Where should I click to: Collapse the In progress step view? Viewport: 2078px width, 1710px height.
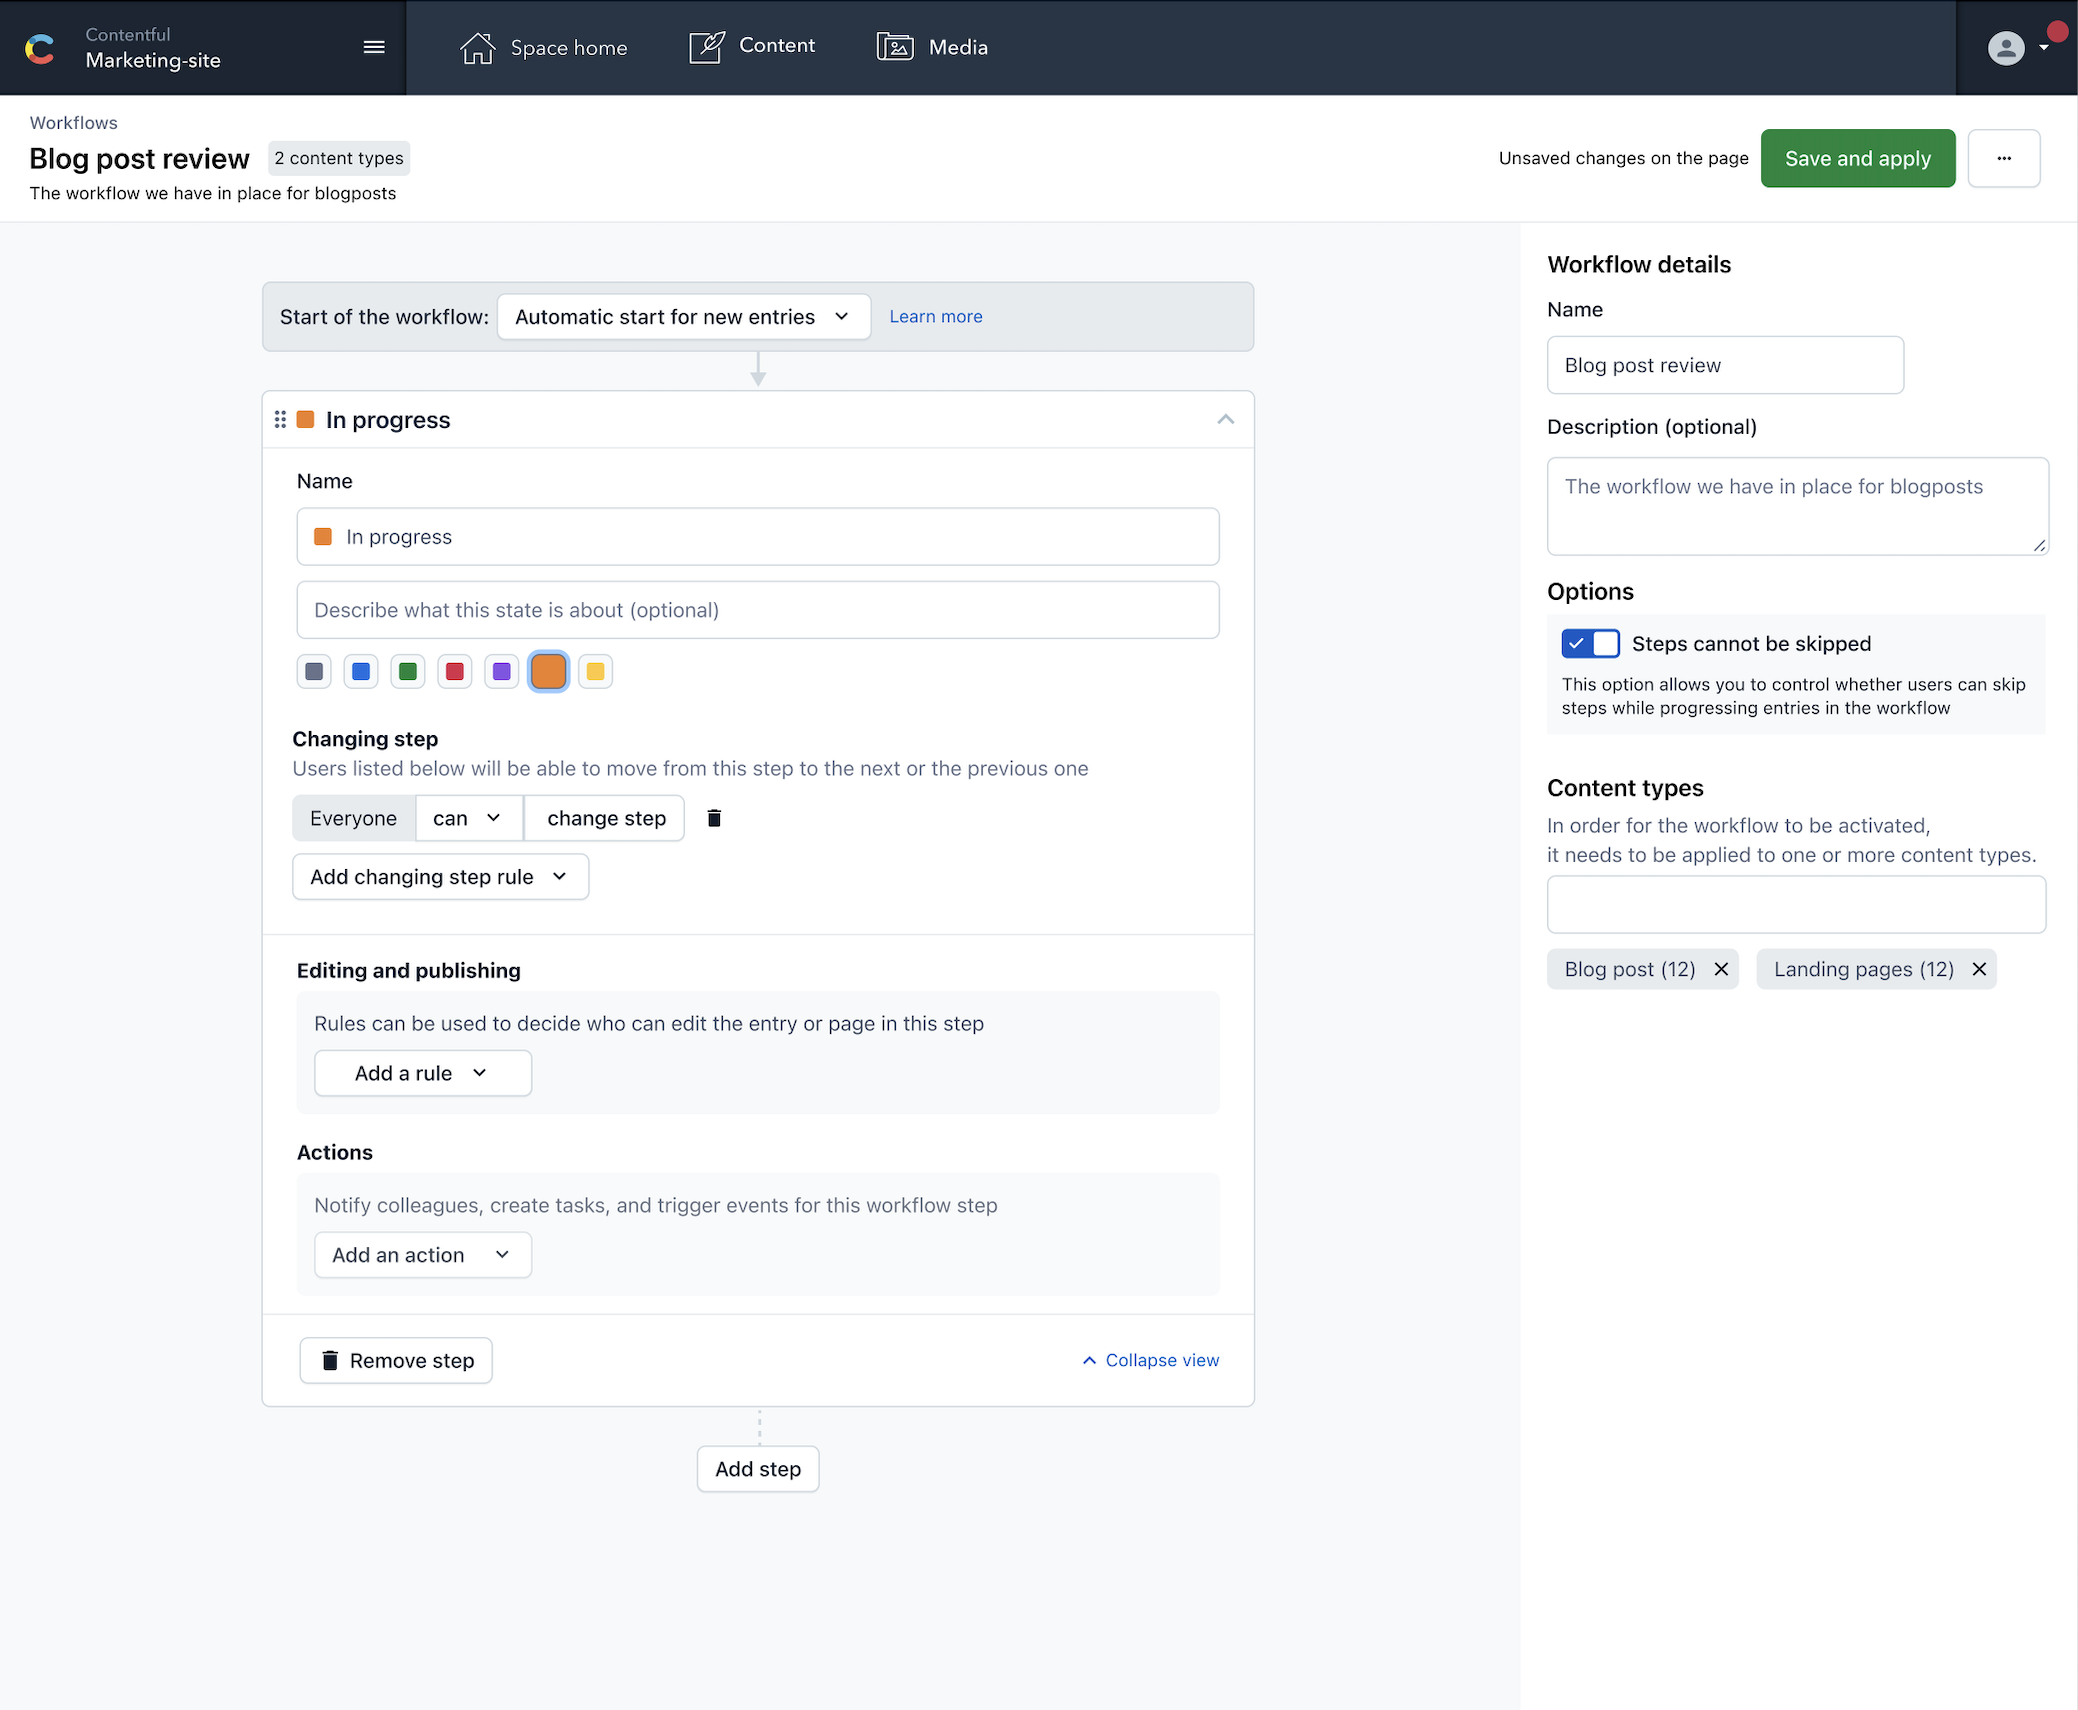tap(1146, 1360)
